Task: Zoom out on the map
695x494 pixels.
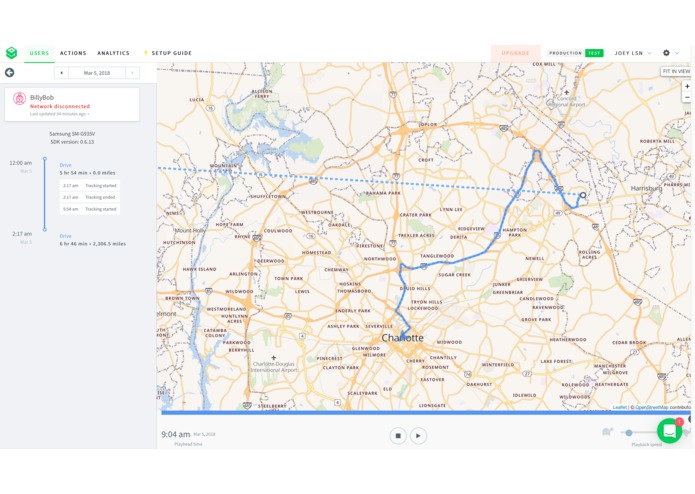Action: (687, 97)
